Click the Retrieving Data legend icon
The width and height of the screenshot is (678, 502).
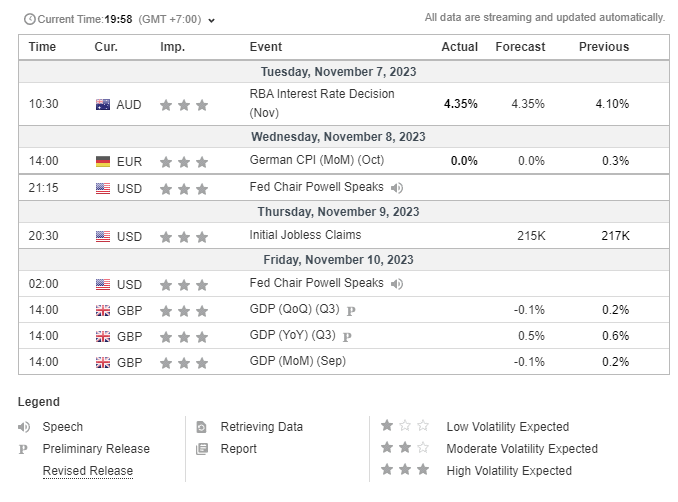click(201, 427)
